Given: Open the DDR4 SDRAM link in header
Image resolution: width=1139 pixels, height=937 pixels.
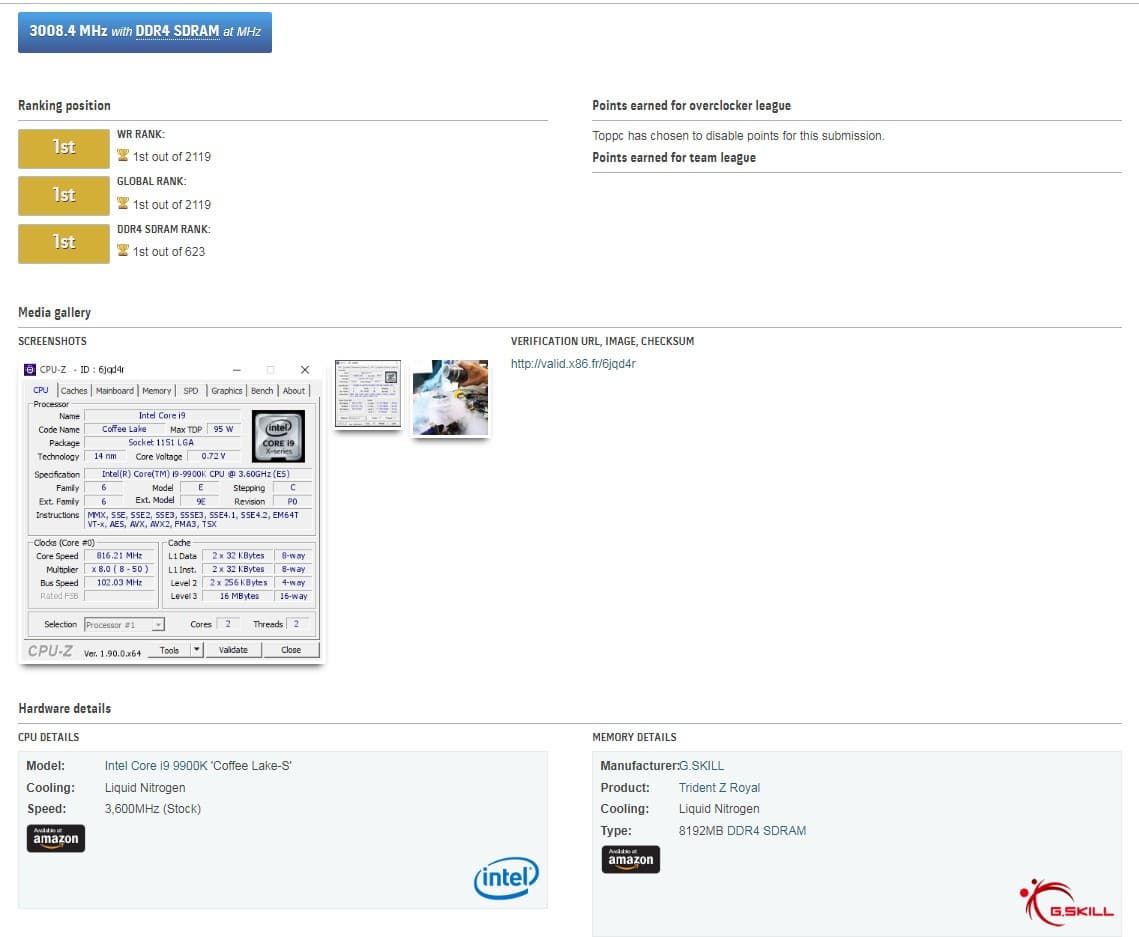Looking at the screenshot, I should (x=177, y=31).
